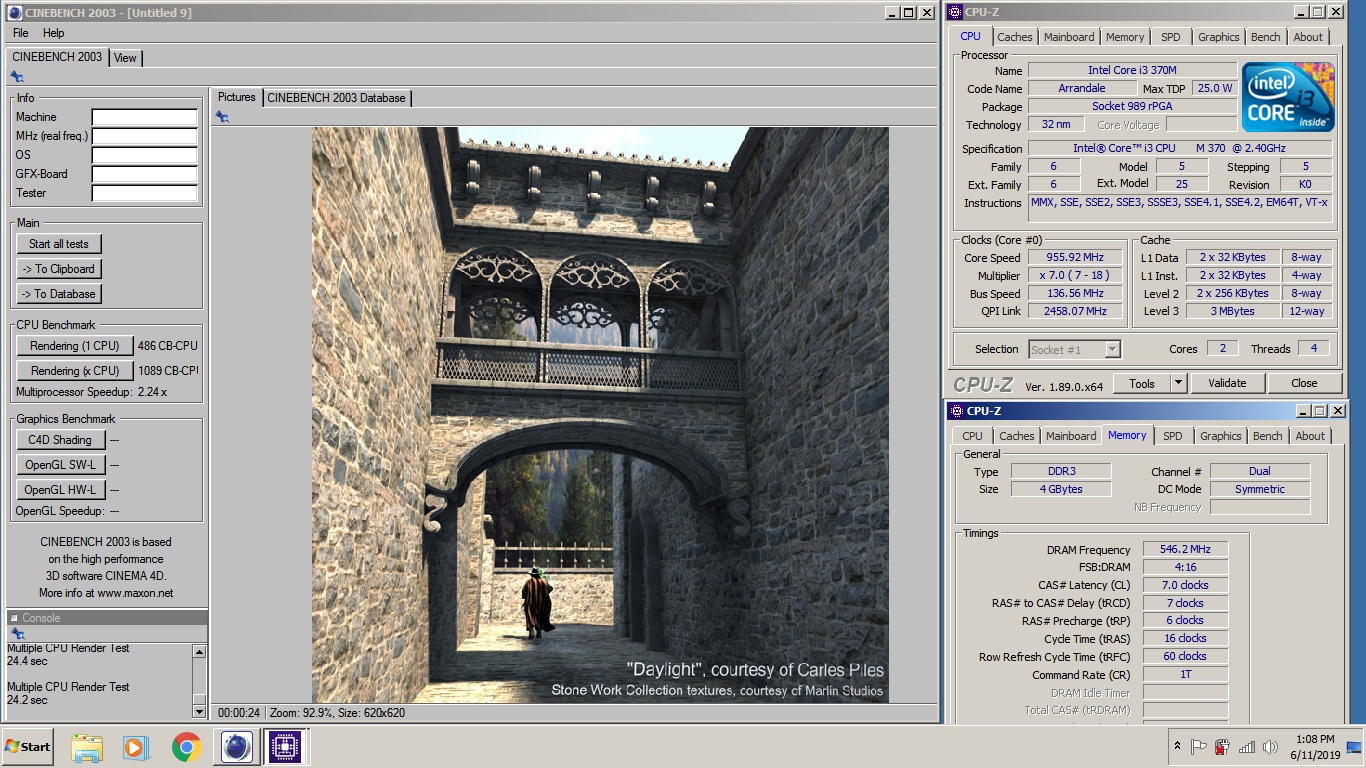The image size is (1366, 768).
Task: Click the -> To Database button
Action: (59, 294)
